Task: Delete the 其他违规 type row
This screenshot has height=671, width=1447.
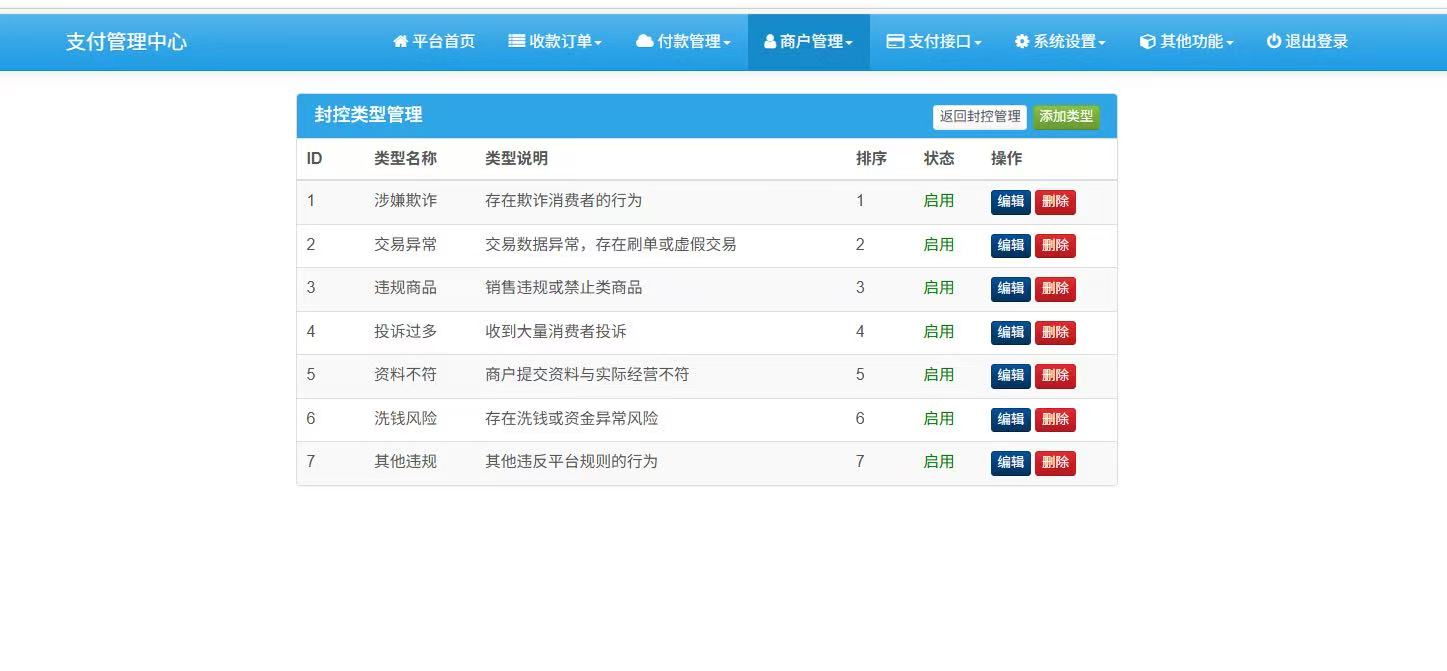Action: pos(1055,463)
